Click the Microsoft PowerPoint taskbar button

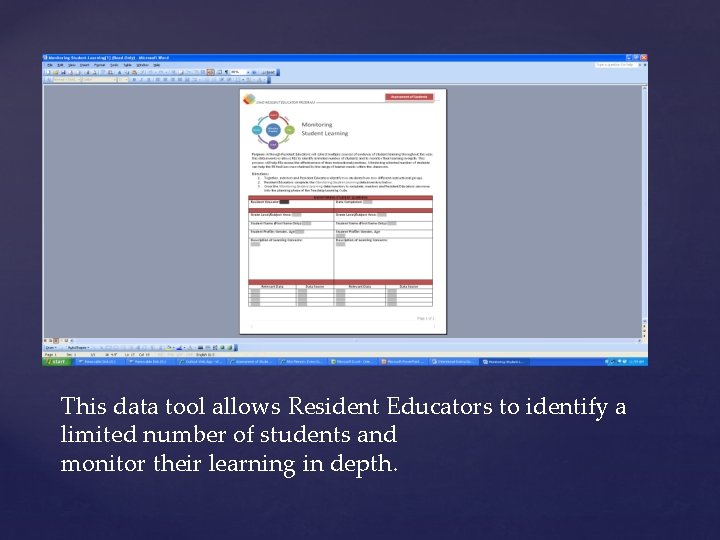(x=403, y=362)
